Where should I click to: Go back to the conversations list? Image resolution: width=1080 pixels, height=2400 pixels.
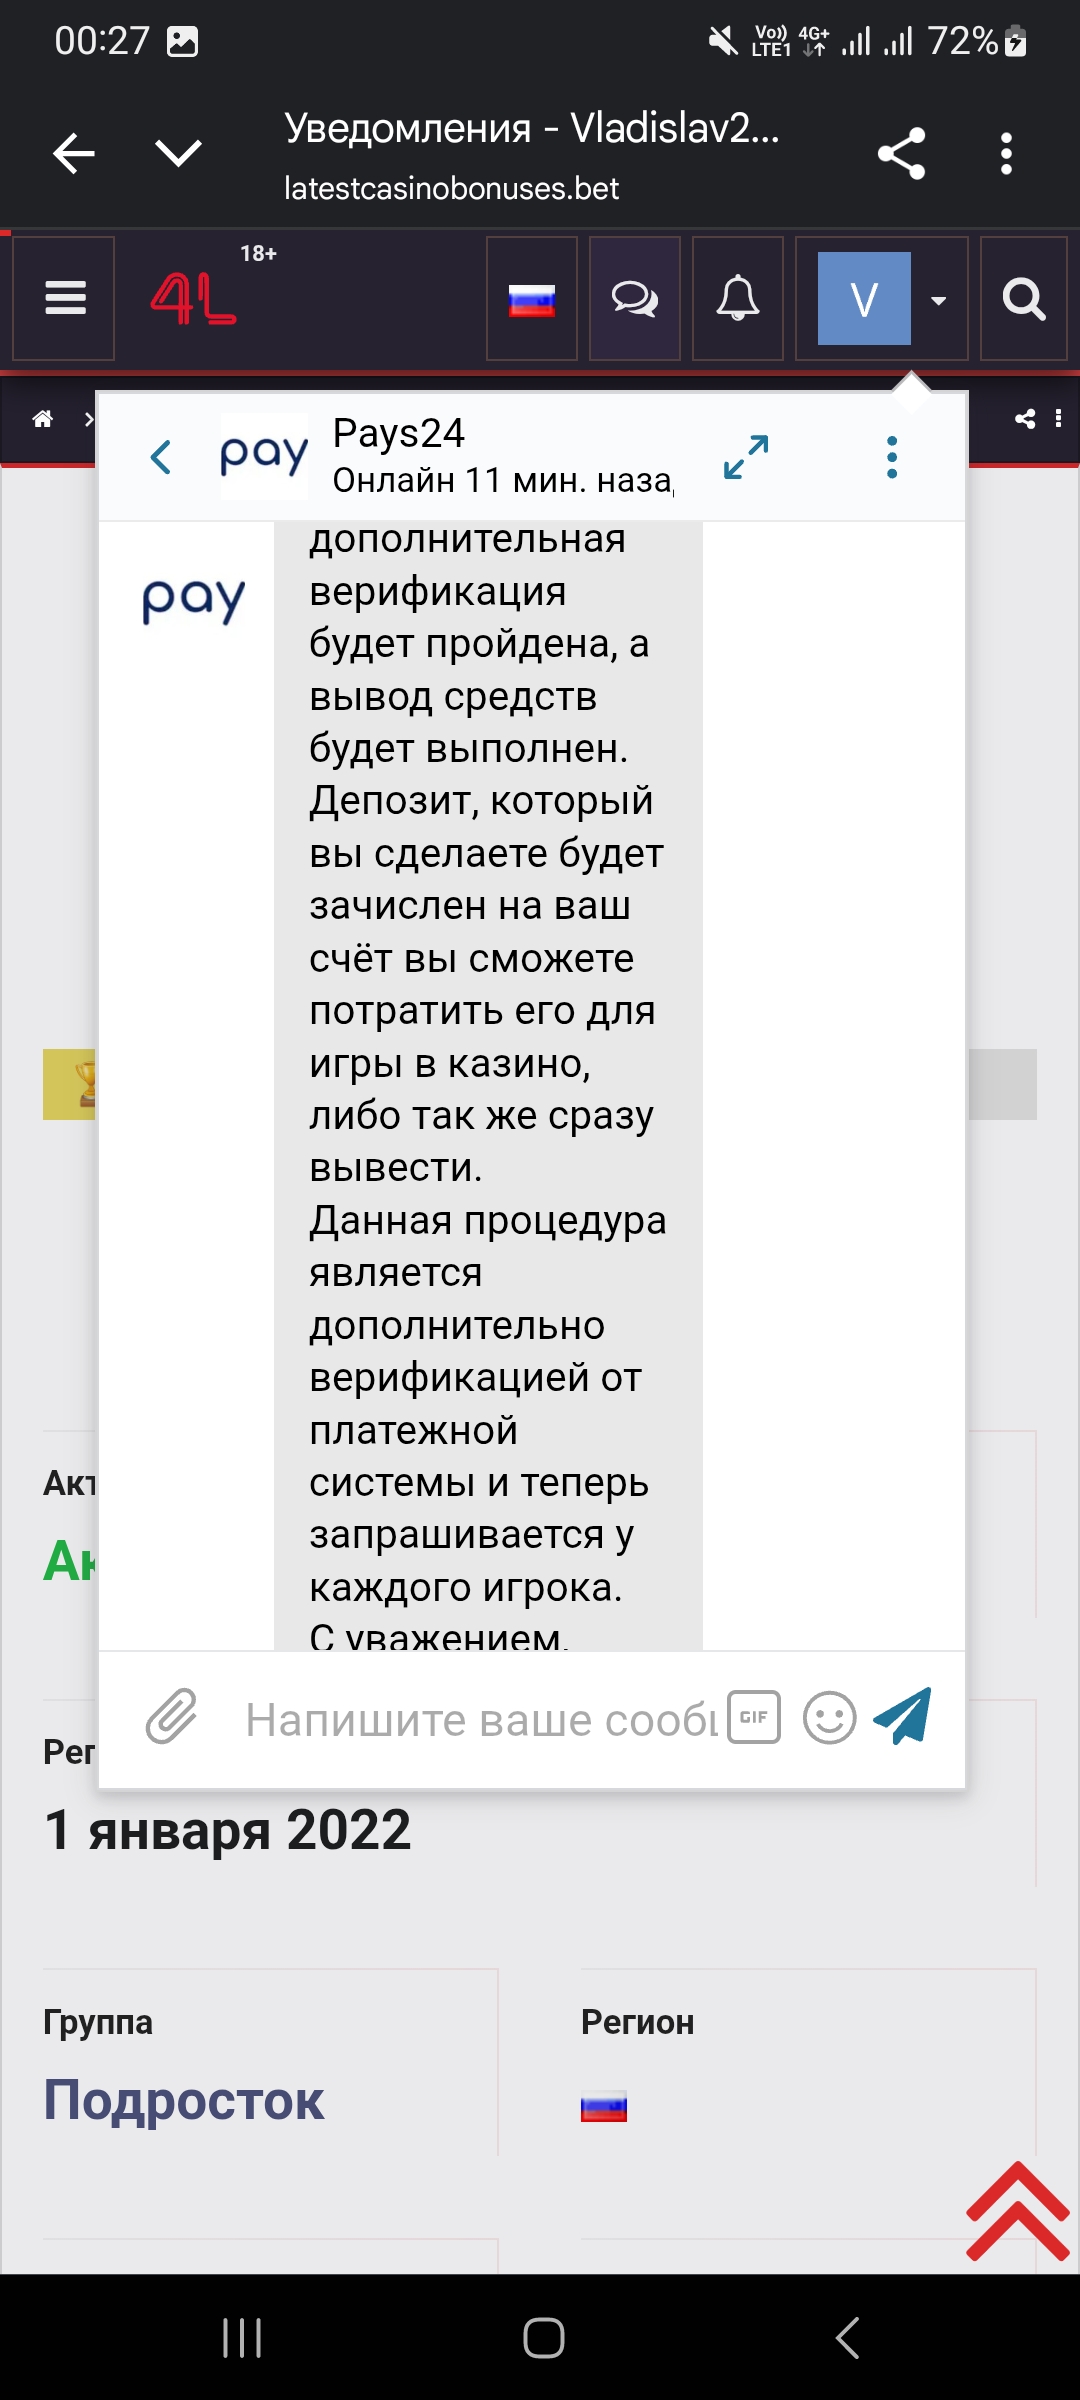(161, 457)
